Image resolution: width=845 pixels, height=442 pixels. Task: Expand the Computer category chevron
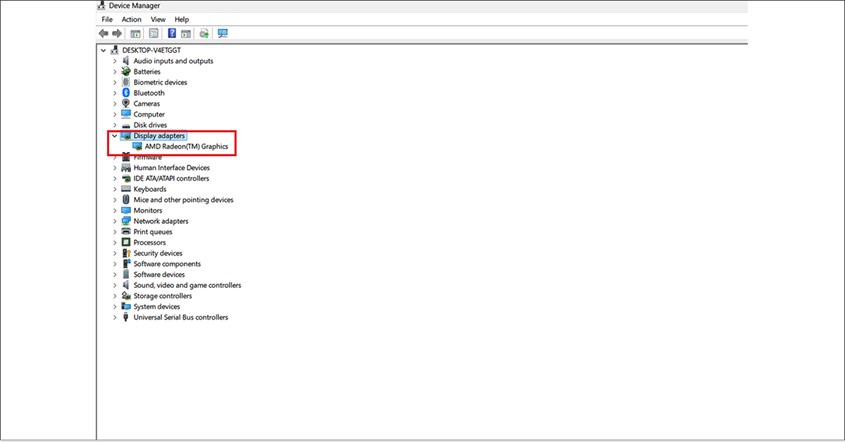tap(114, 114)
